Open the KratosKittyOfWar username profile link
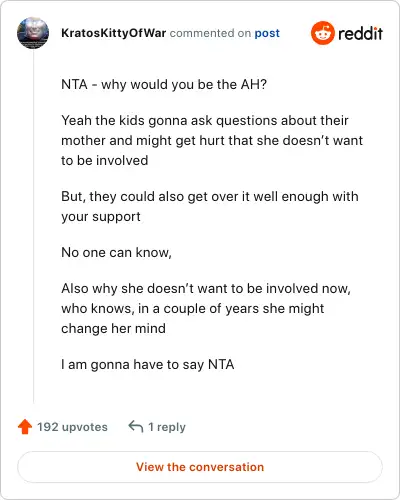The height and width of the screenshot is (500, 400). tap(114, 33)
